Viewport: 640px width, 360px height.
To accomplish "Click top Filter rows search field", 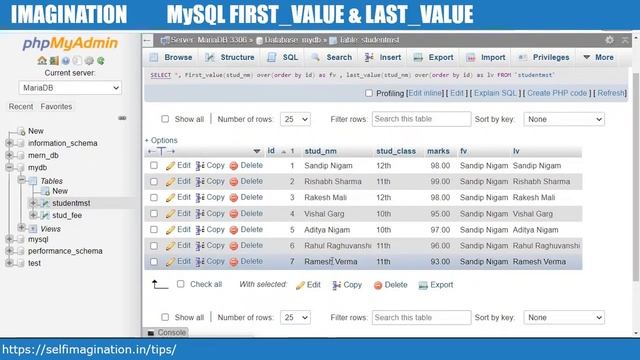I will pyautogui.click(x=421, y=119).
